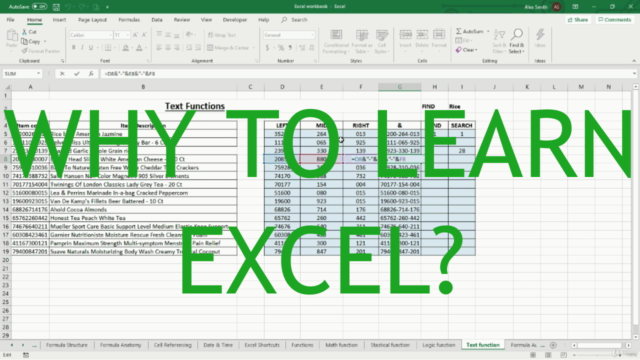Open the Logic function sheet tab
Viewport: 640px width, 360px height.
tap(438, 345)
